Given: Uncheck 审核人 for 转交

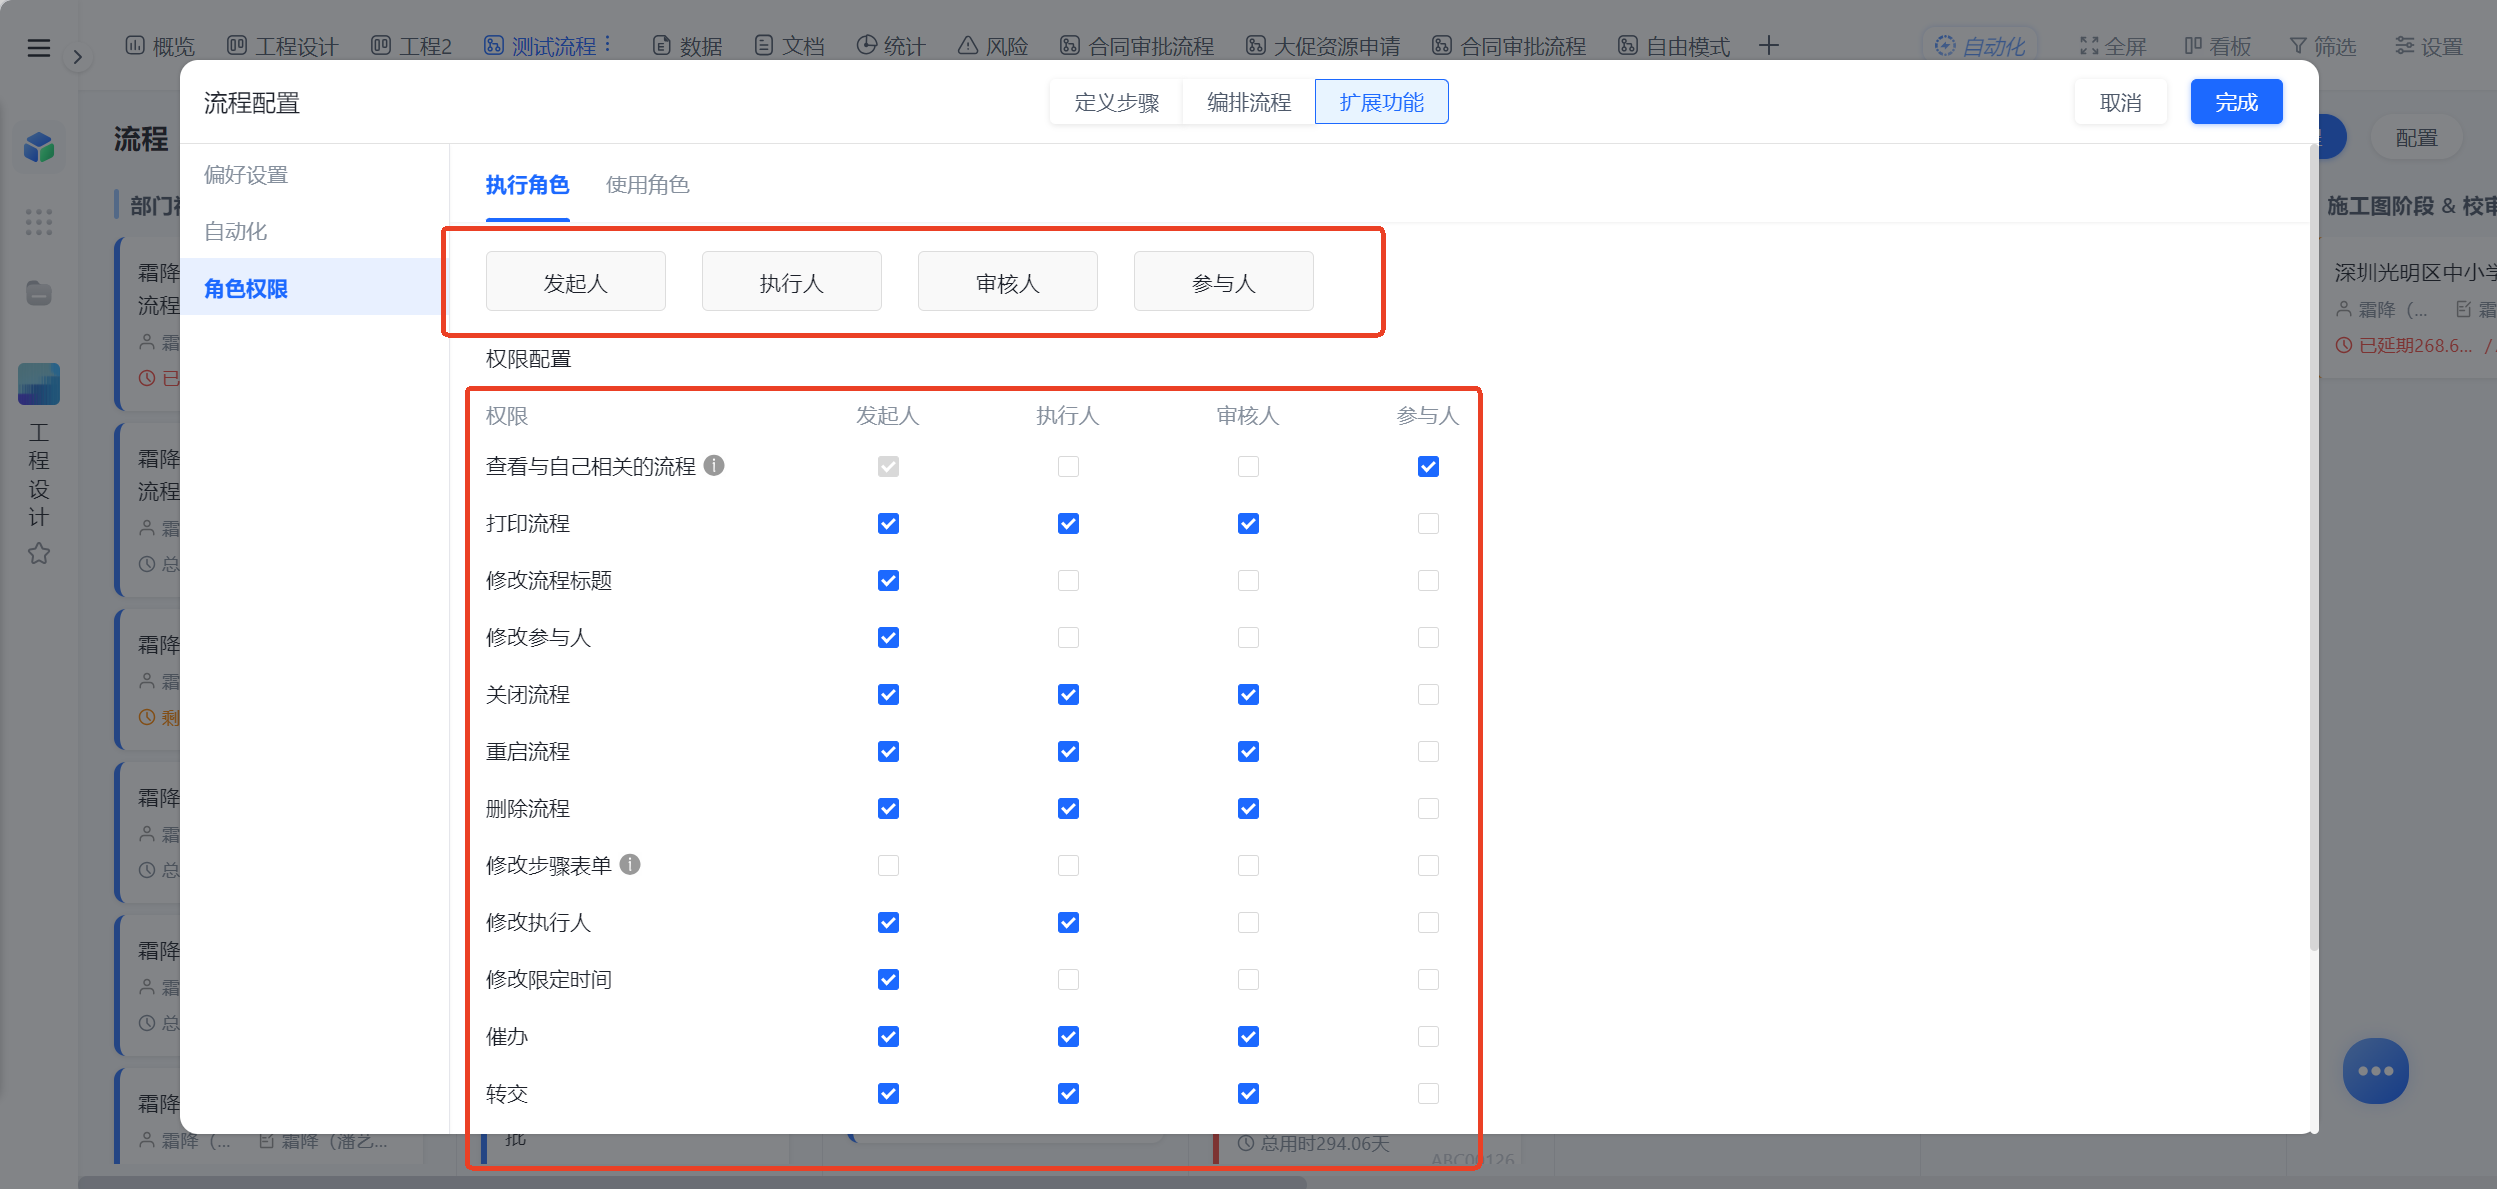Looking at the screenshot, I should pyautogui.click(x=1248, y=1094).
